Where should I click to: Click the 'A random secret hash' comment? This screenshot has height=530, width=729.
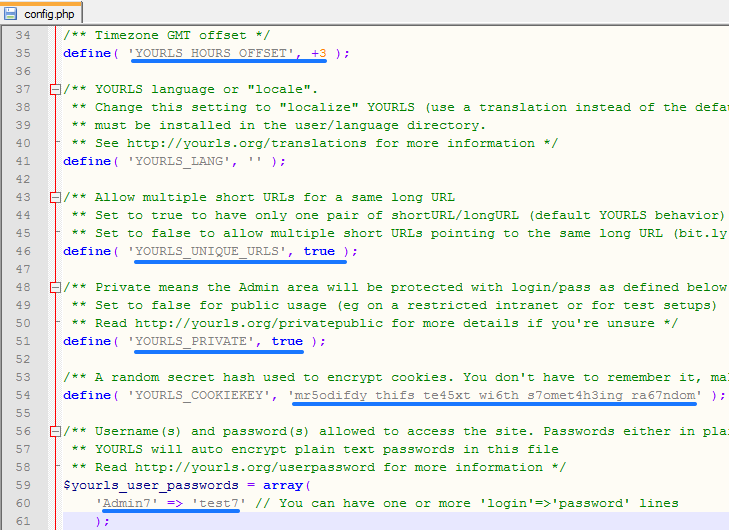[396, 378]
